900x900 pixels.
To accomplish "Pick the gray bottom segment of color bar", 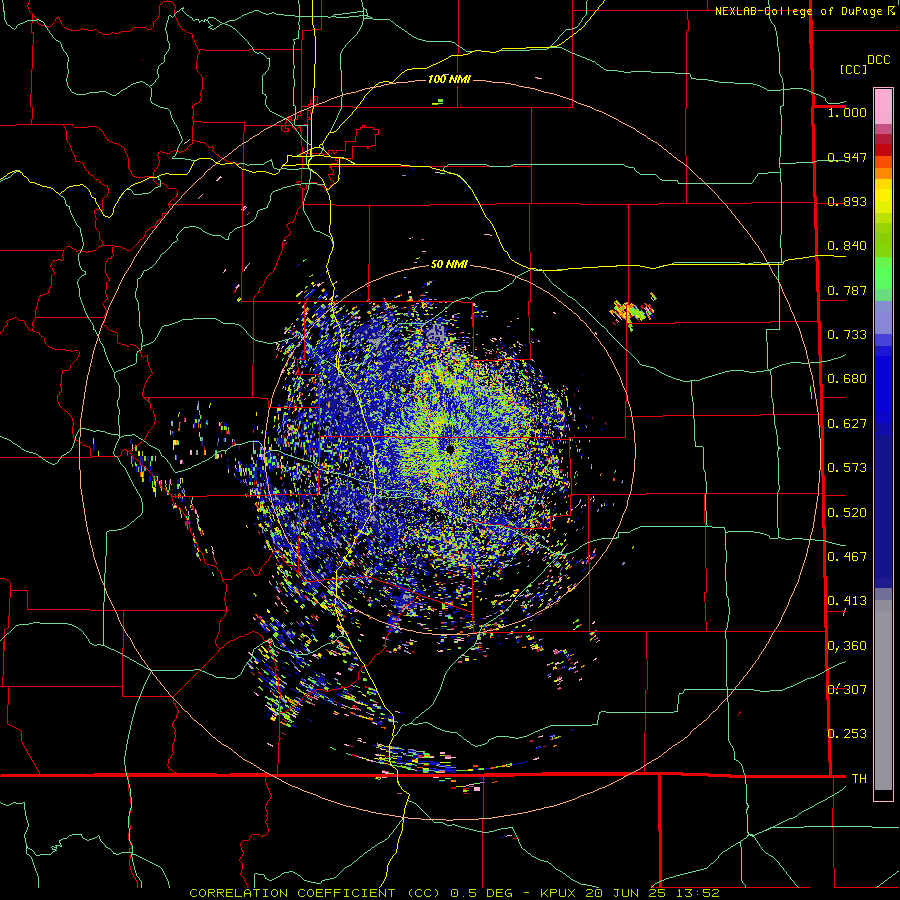I will click(x=883, y=695).
